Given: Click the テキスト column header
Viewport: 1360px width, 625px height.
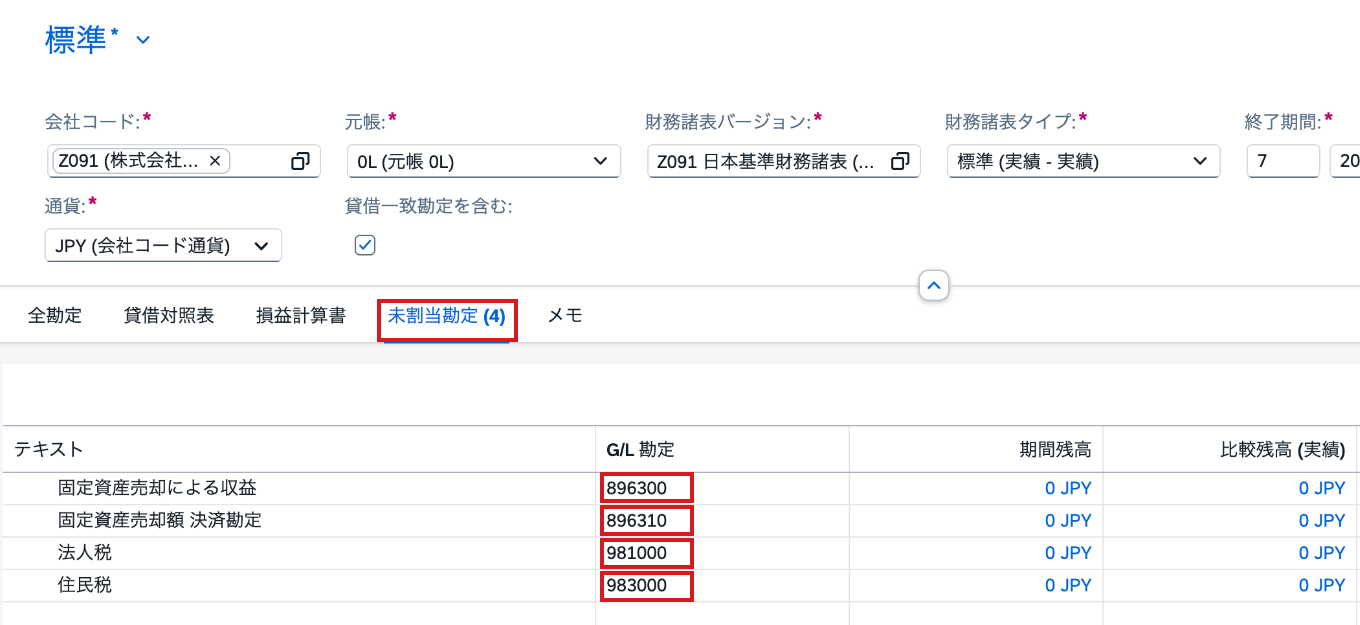Looking at the screenshot, I should tap(300, 450).
